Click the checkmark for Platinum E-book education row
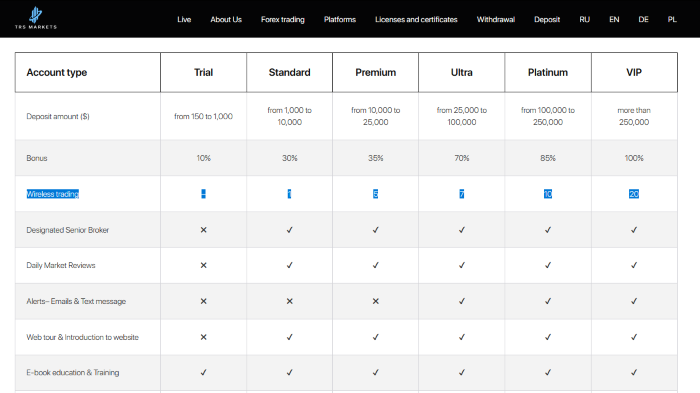The width and height of the screenshot is (700, 393). tap(548, 372)
